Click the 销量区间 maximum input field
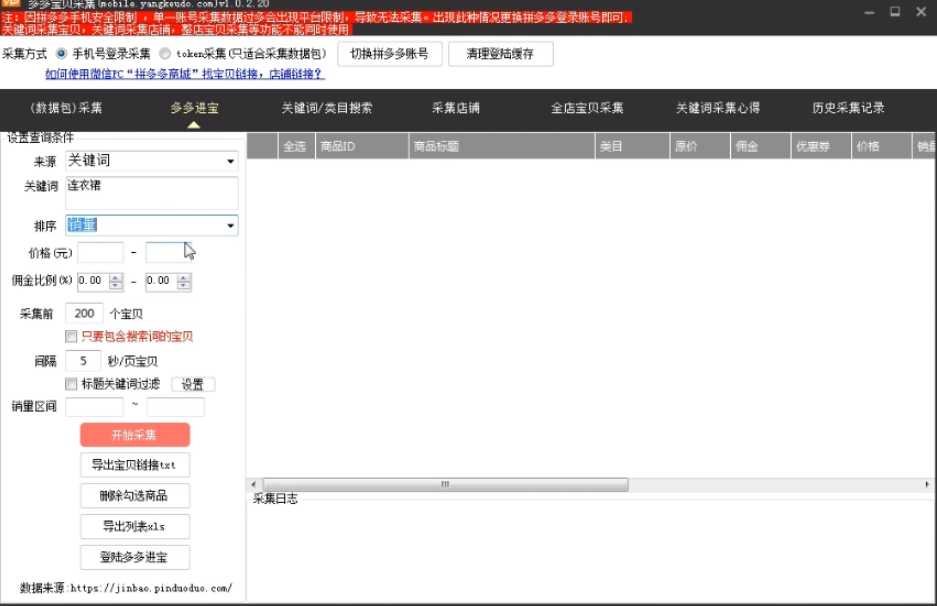 176,407
